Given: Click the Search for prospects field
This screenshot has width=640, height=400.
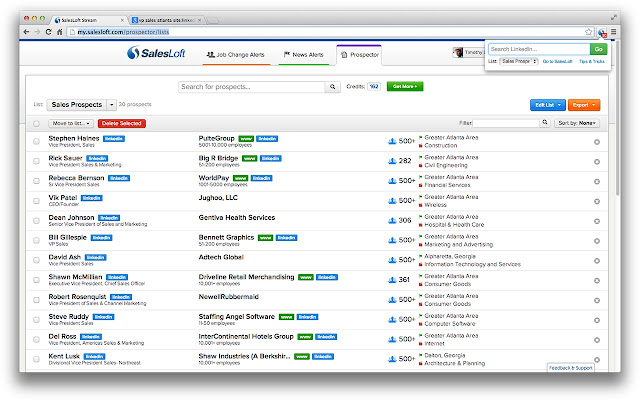Looking at the screenshot, I should pyautogui.click(x=252, y=87).
